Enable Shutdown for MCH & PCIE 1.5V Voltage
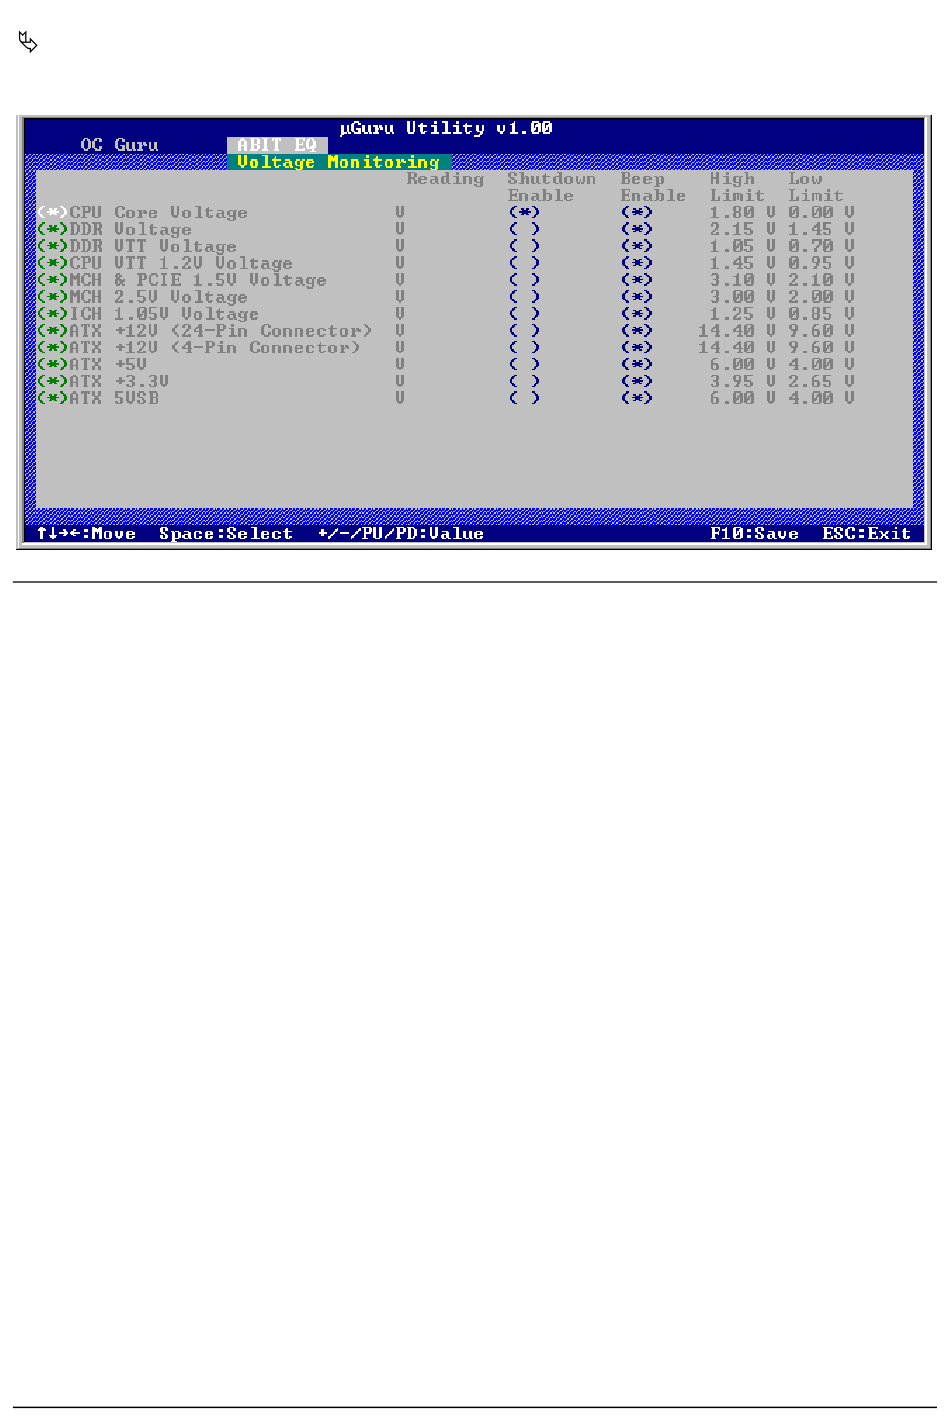This screenshot has width=950, height=1422. click(x=524, y=280)
